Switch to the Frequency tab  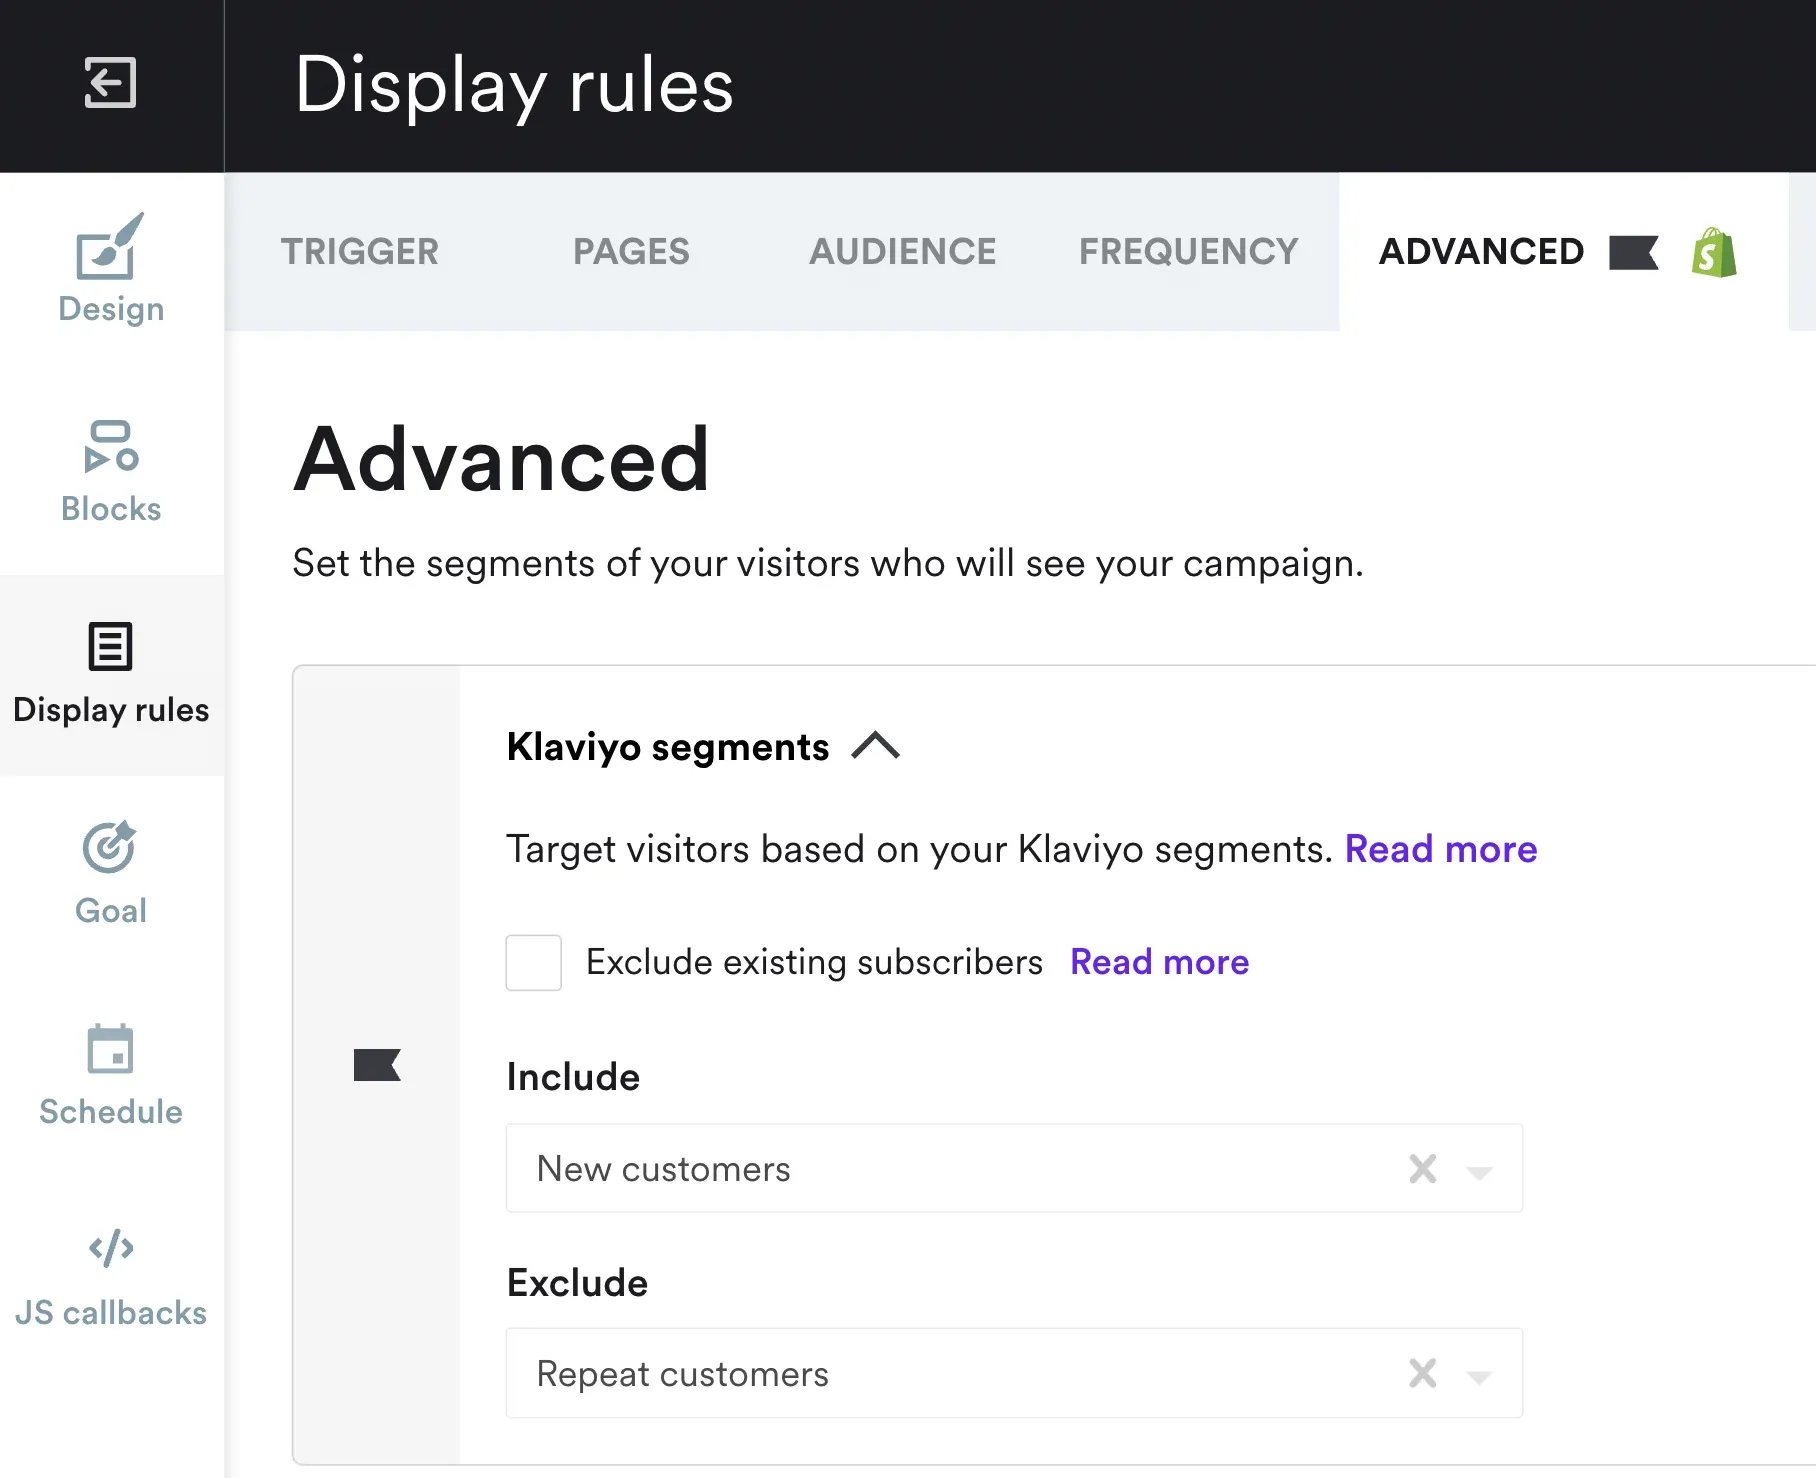point(1189,251)
